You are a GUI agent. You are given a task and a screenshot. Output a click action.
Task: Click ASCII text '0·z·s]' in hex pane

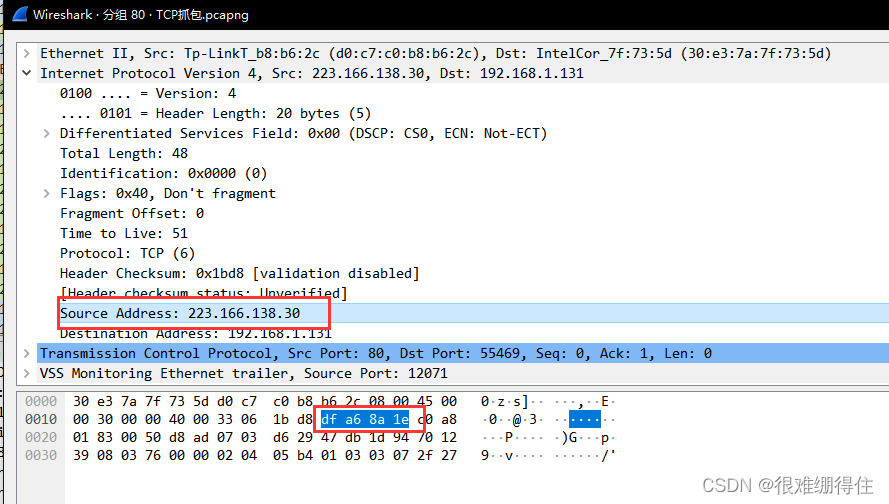[x=505, y=401]
